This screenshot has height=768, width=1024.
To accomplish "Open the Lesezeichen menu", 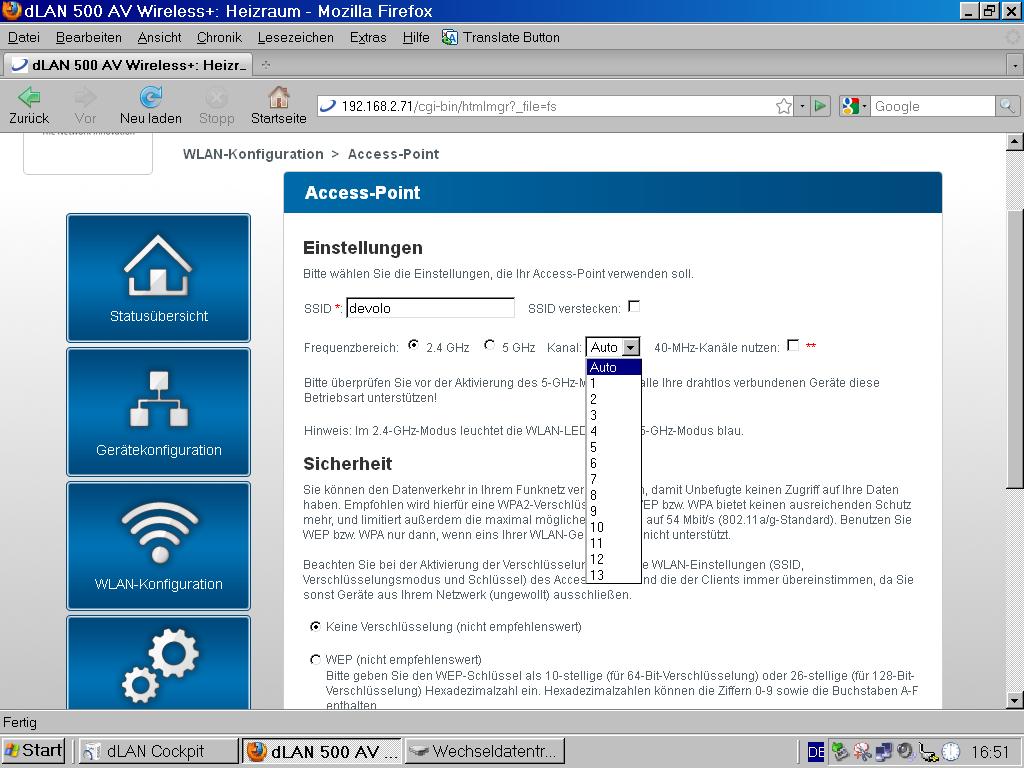I will (295, 38).
